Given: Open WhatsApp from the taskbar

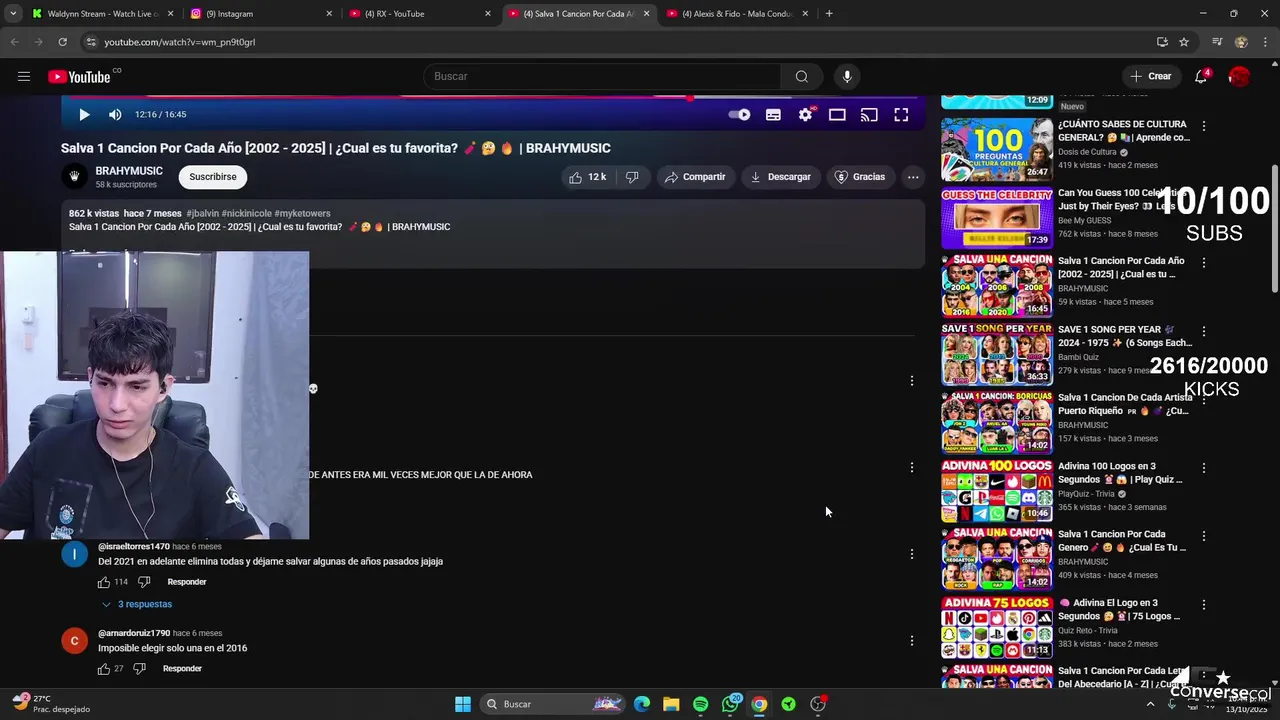Looking at the screenshot, I should point(731,704).
